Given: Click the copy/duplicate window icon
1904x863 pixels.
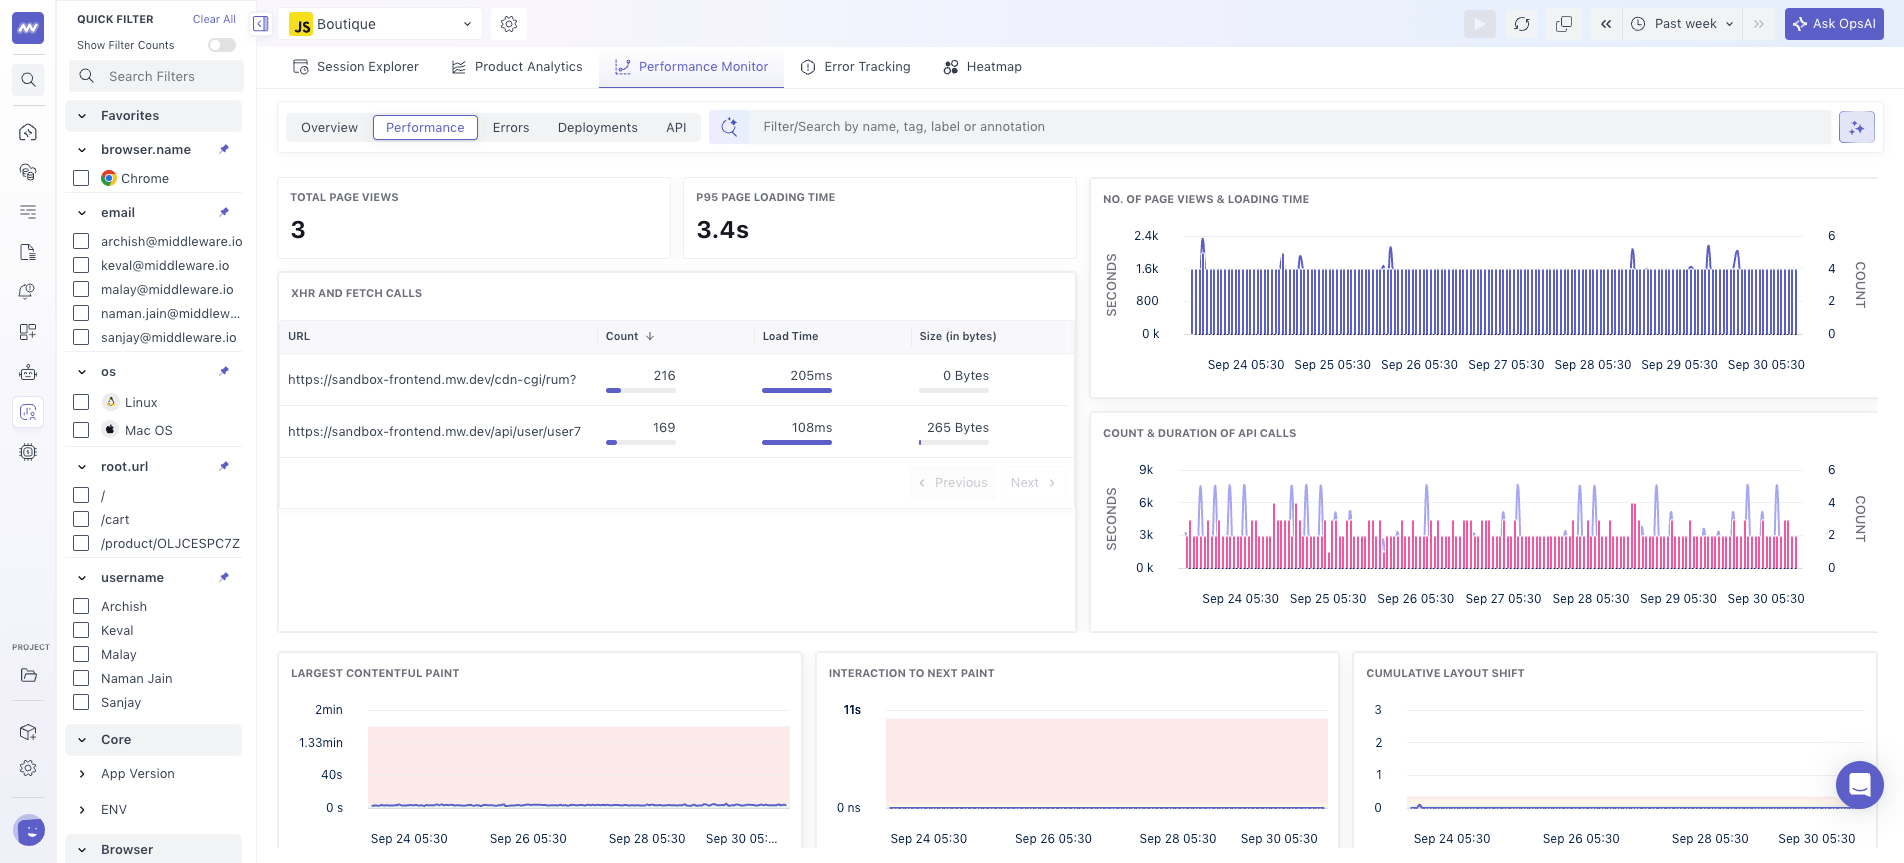Looking at the screenshot, I should click(1564, 24).
